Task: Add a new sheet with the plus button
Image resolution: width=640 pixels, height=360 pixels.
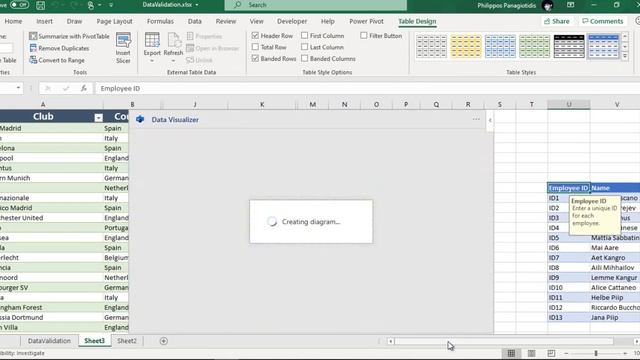Action: coord(164,341)
